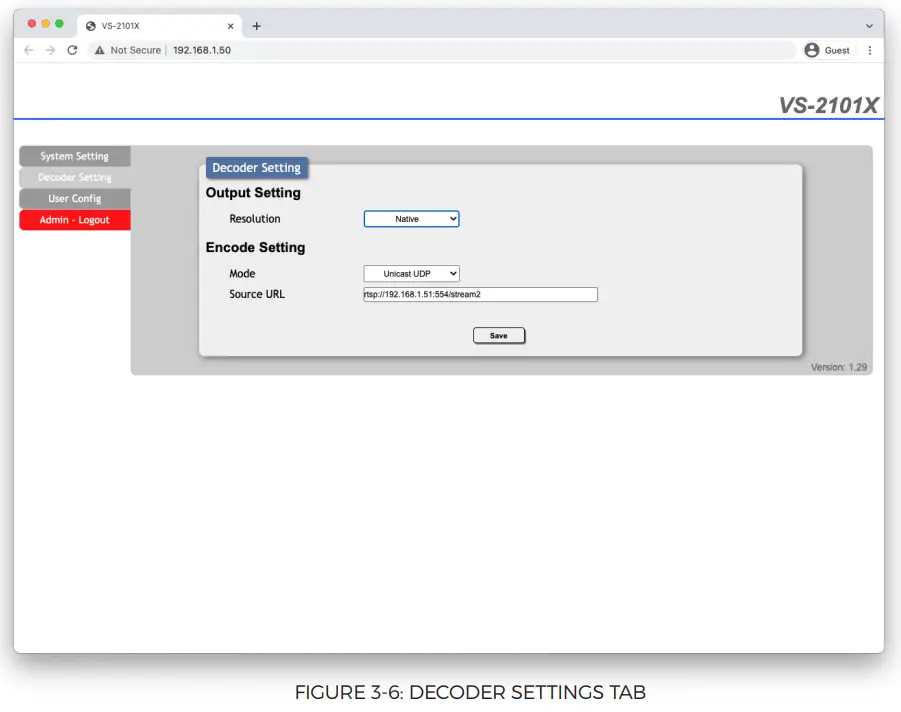Open a new browser tab with the plus icon
This screenshot has height=712, width=901.
(257, 25)
